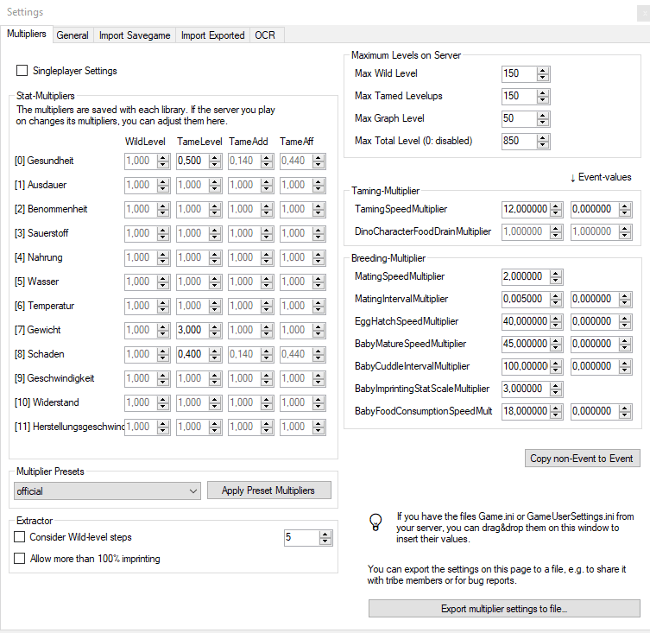Click the Max Tamed Levelups stepper arrows
Screen dimensions: 650x633
(x=543, y=97)
